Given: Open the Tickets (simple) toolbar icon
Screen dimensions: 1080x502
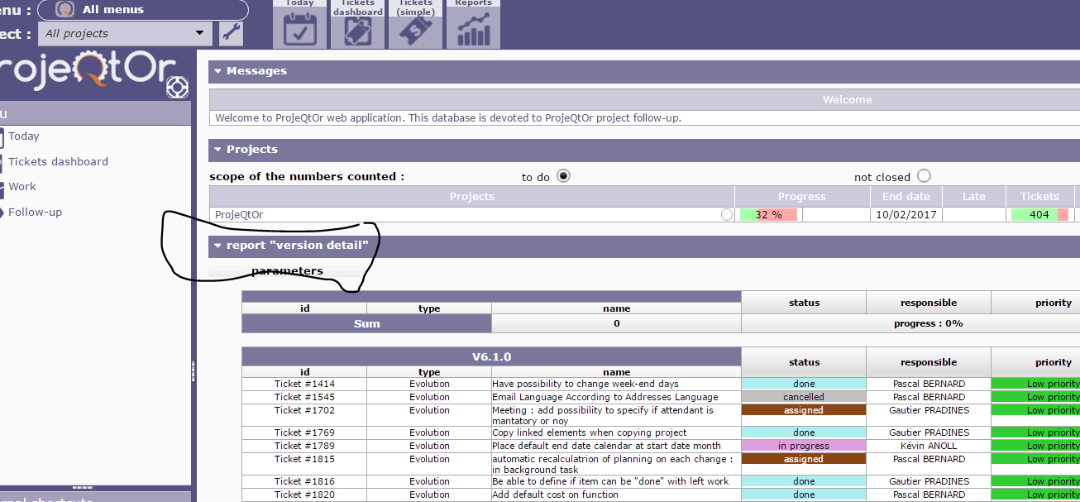Looking at the screenshot, I should [416, 27].
